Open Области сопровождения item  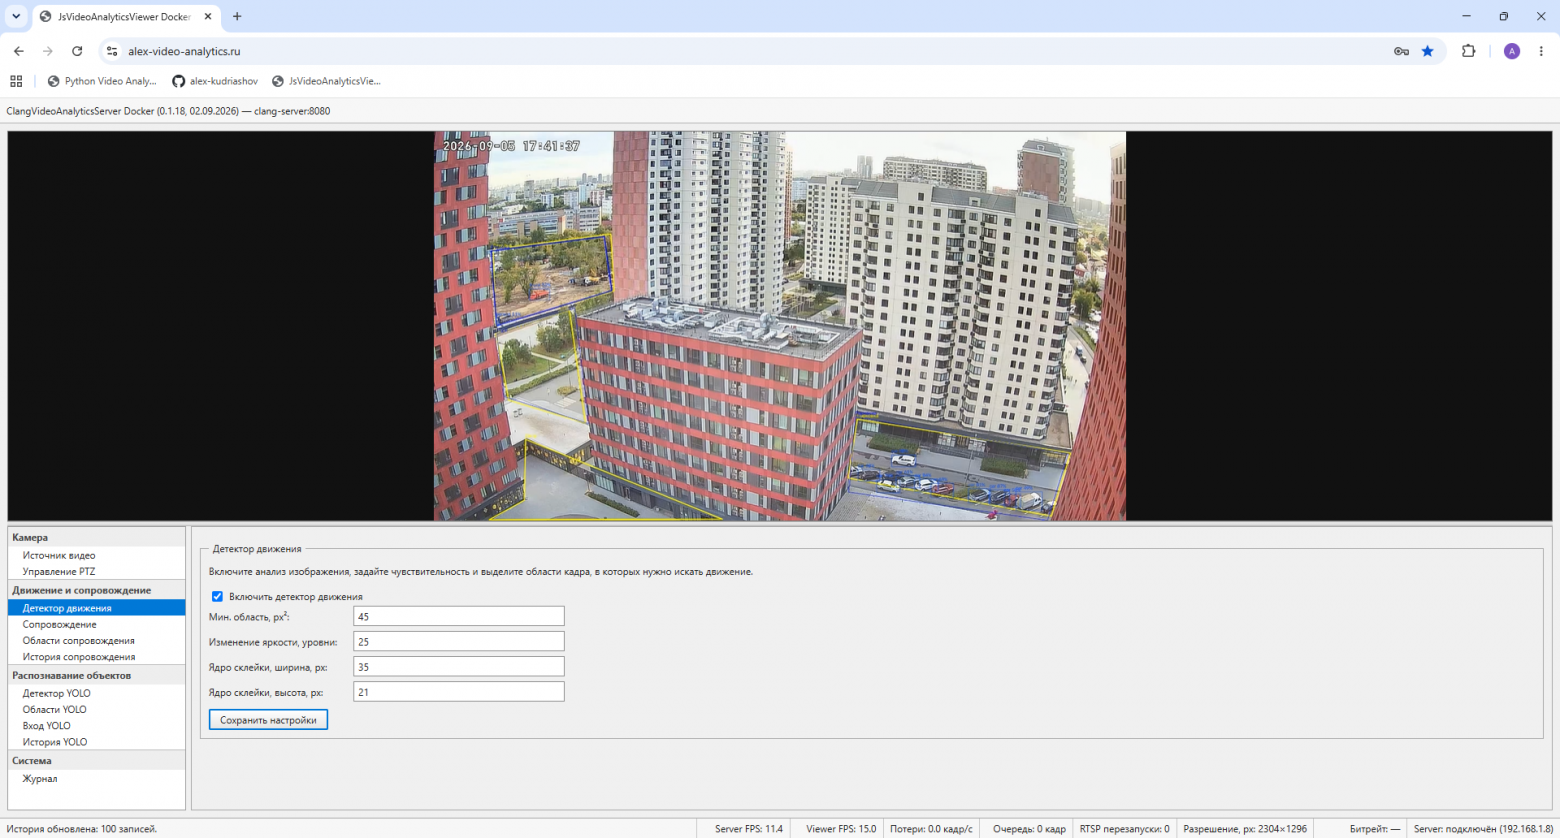tap(96, 640)
